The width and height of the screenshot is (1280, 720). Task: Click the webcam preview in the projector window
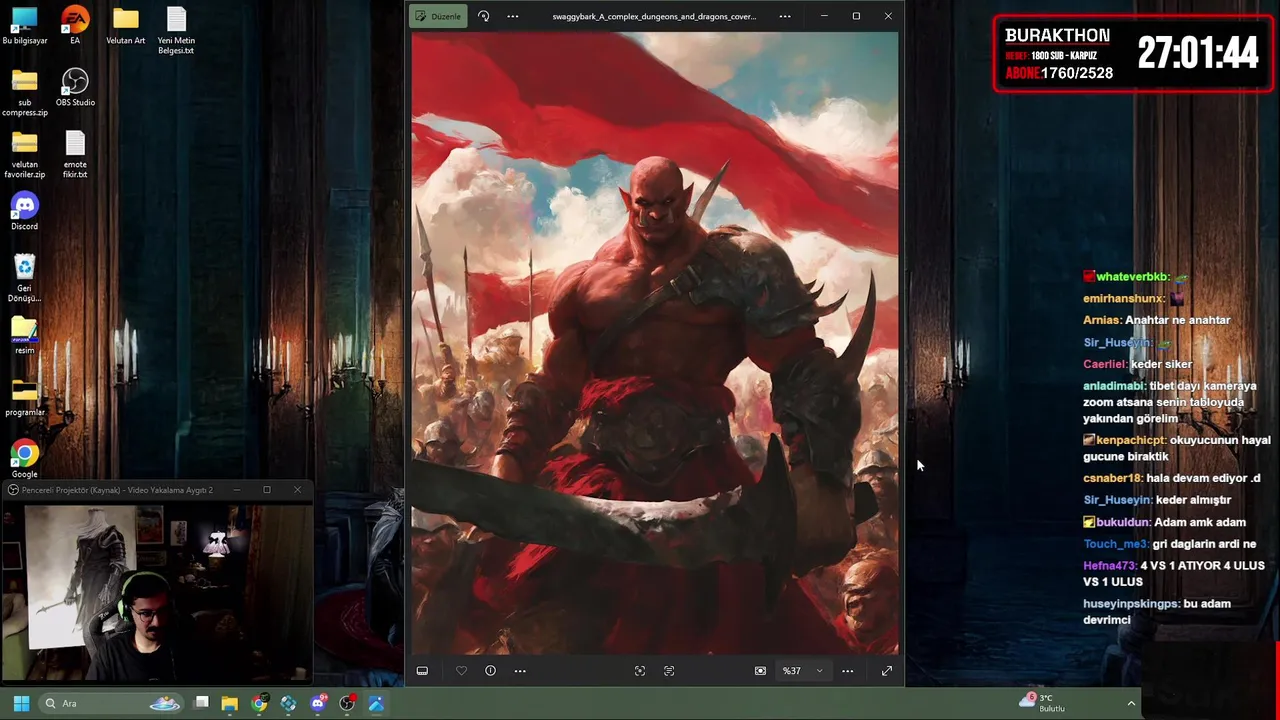click(157, 591)
